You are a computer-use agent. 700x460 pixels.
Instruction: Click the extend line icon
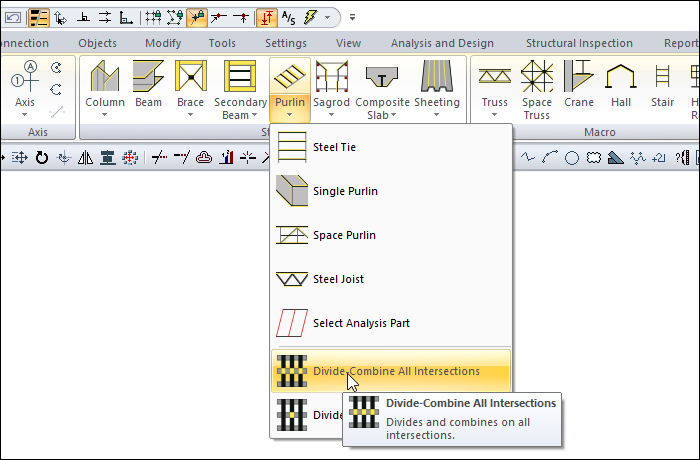click(x=182, y=158)
